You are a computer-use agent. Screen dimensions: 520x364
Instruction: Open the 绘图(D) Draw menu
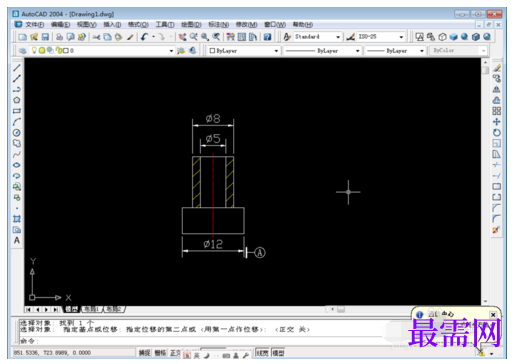click(191, 24)
